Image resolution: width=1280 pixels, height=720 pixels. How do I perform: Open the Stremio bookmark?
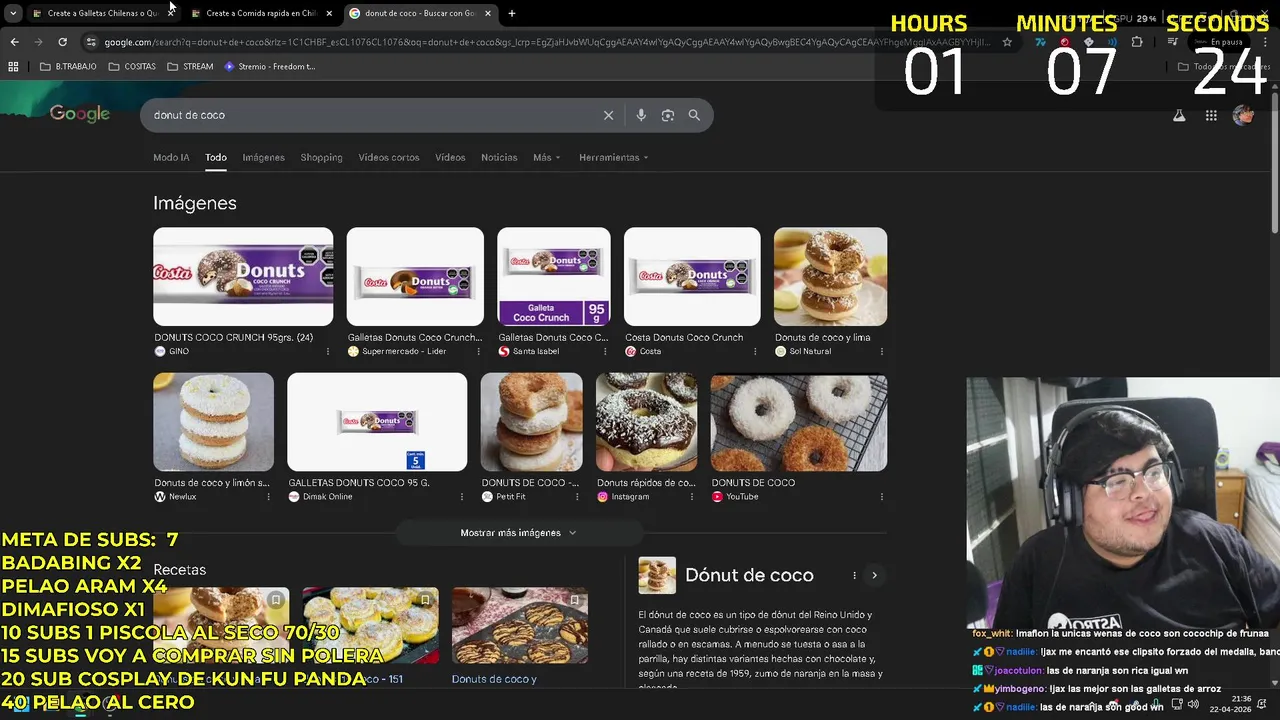(270, 66)
